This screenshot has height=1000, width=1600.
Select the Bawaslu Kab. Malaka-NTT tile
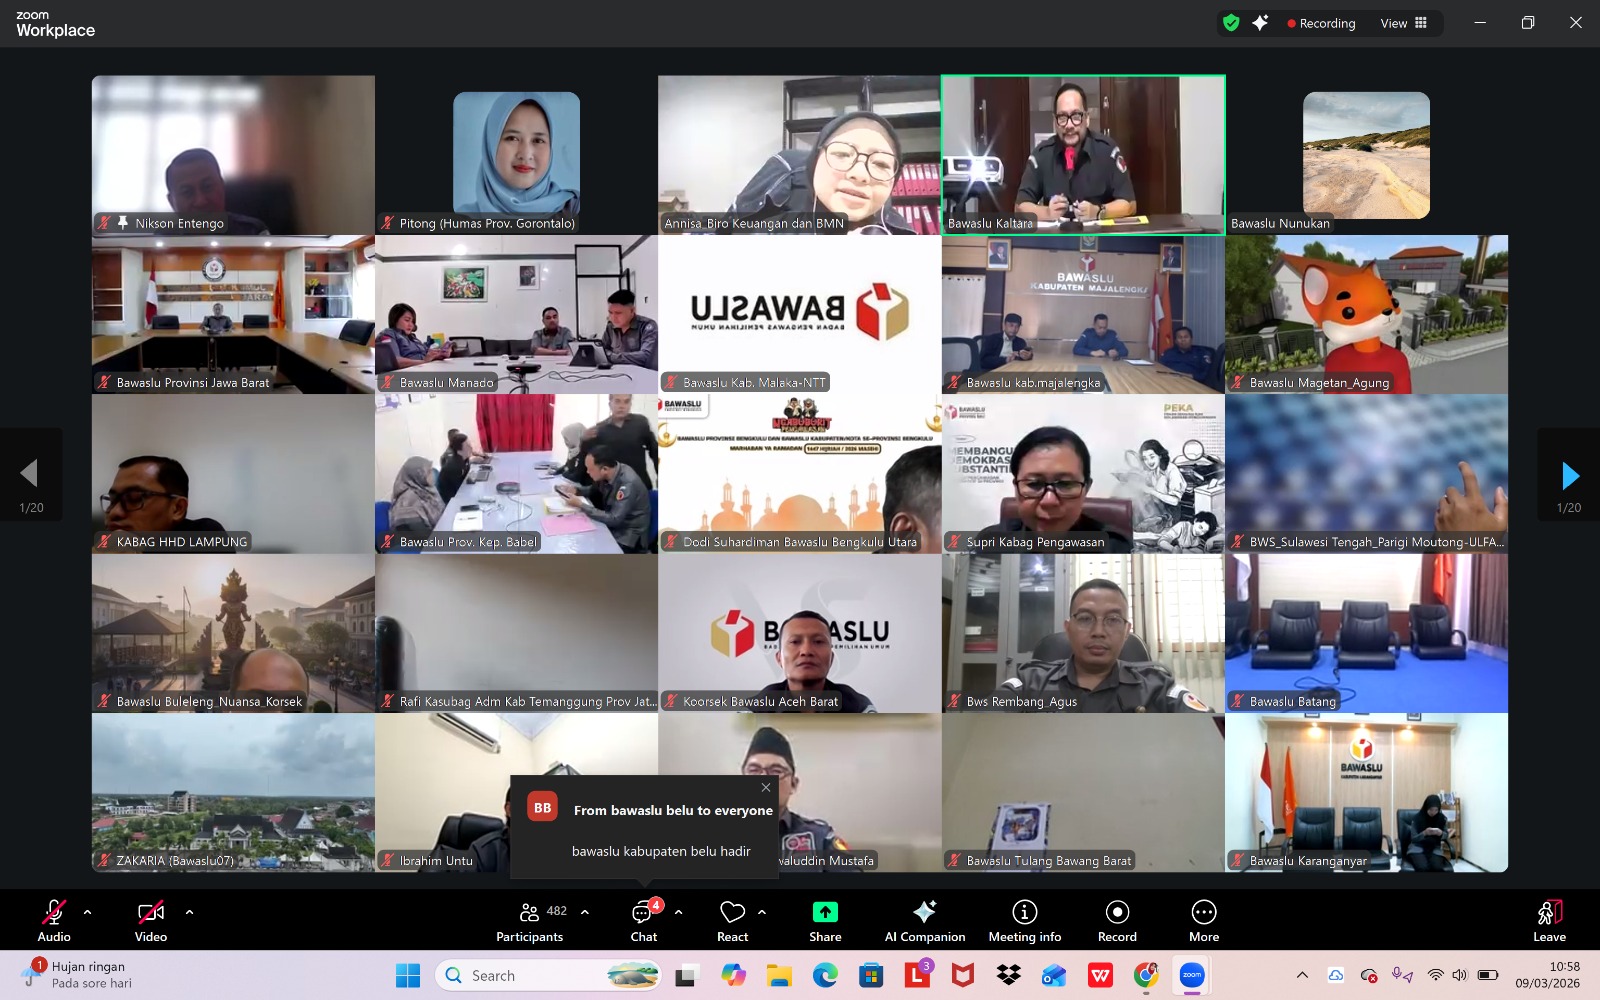[x=799, y=314]
